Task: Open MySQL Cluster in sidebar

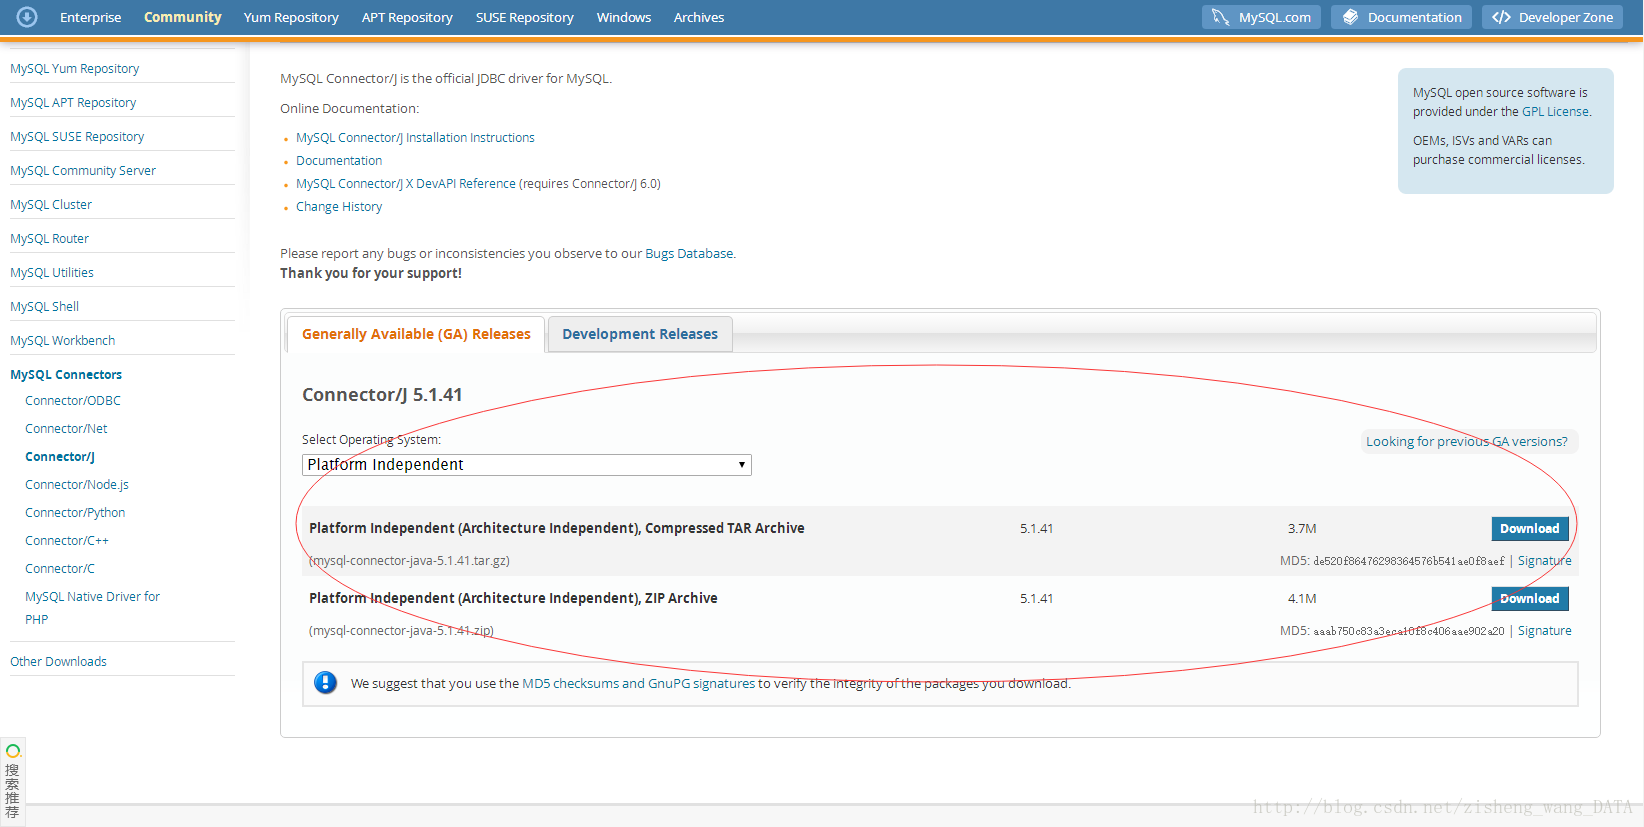Action: point(51,205)
